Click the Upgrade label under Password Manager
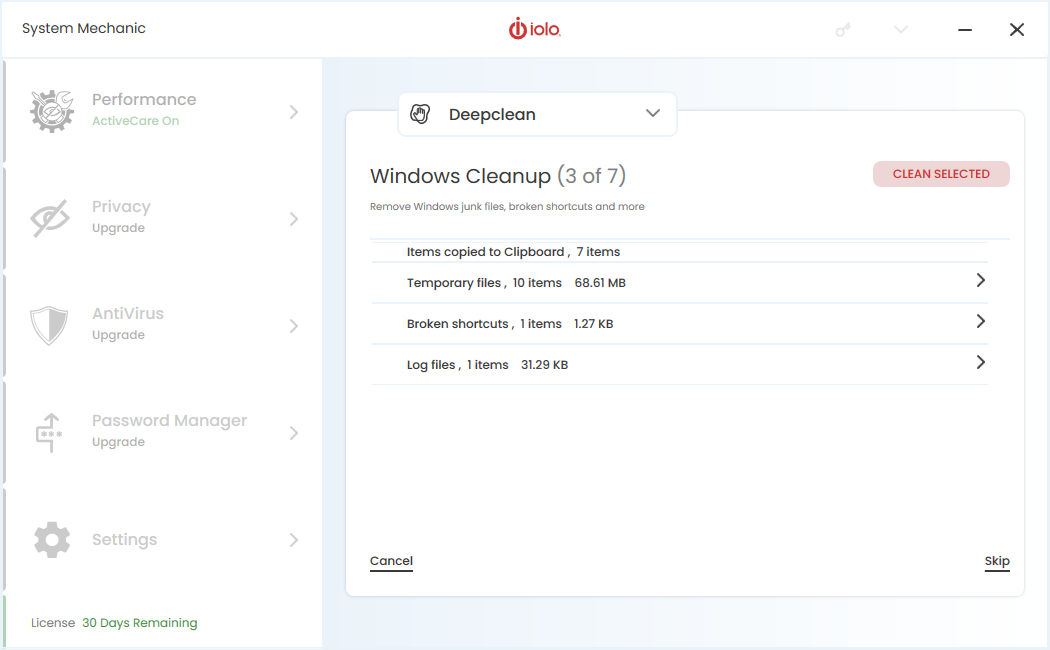This screenshot has width=1050, height=650. pos(118,442)
